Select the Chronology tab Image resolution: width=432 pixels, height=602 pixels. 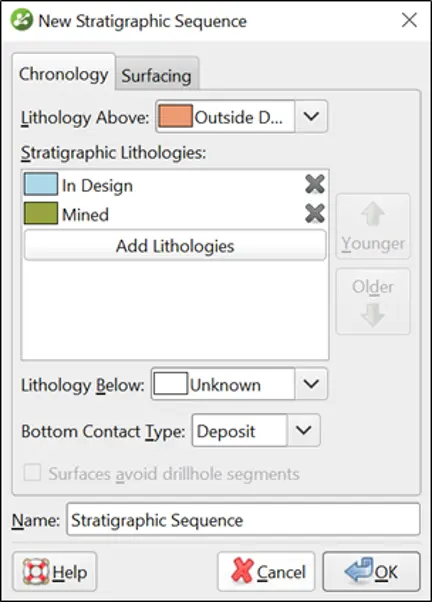[x=64, y=74]
